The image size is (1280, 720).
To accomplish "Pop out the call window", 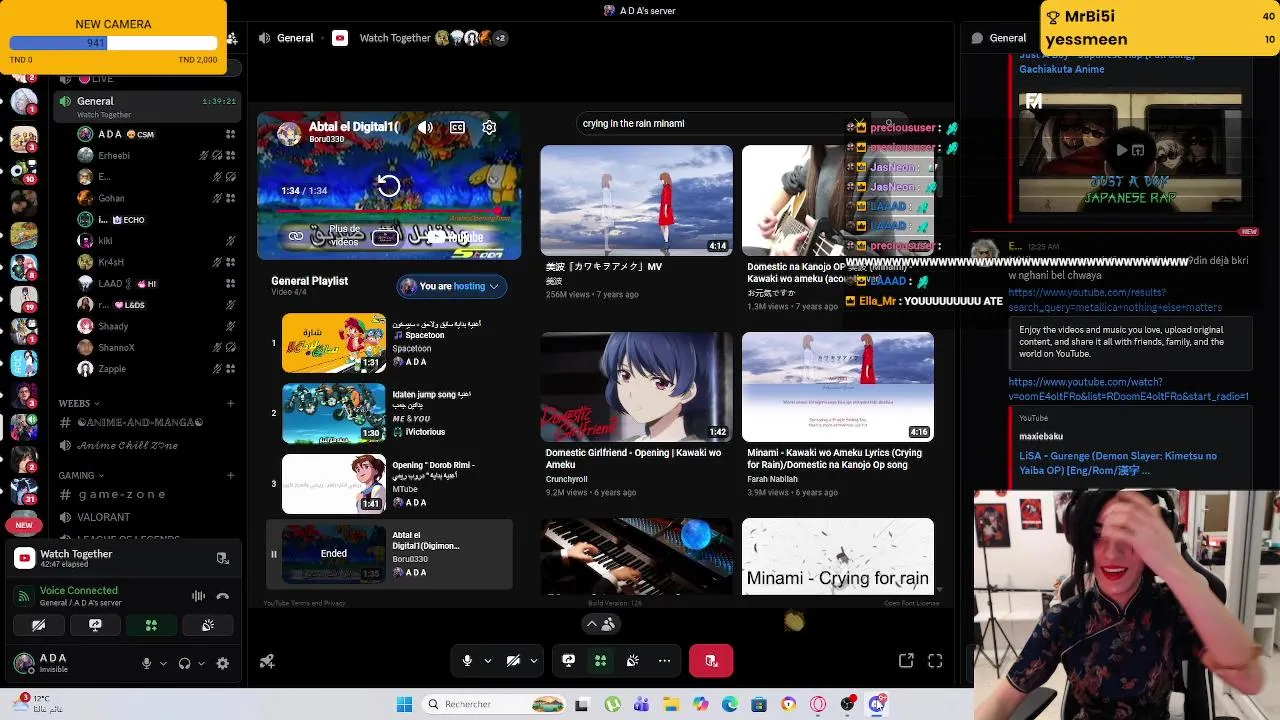I will [x=906, y=661].
